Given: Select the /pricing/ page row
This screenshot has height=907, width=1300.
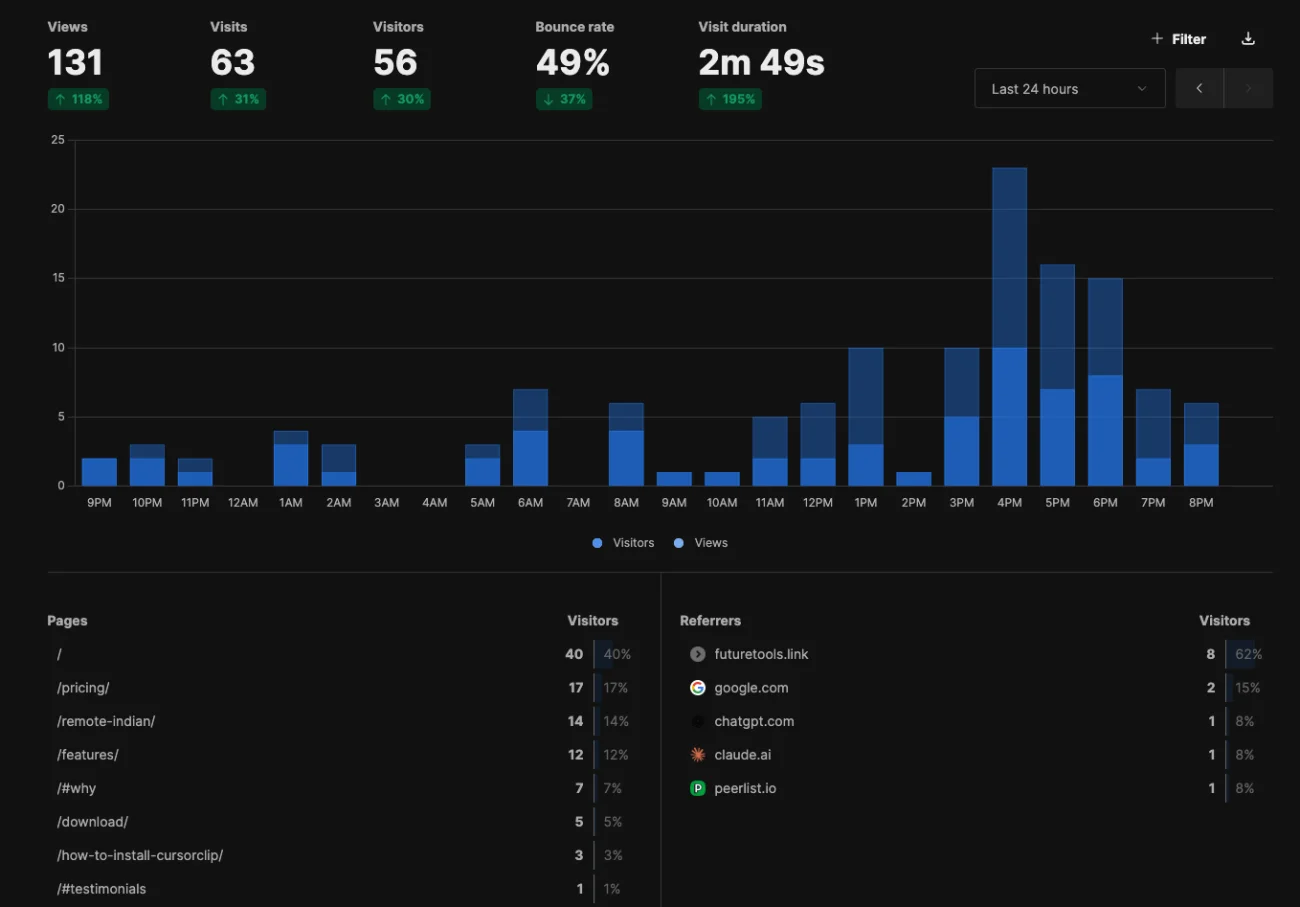Looking at the screenshot, I should (x=83, y=688).
